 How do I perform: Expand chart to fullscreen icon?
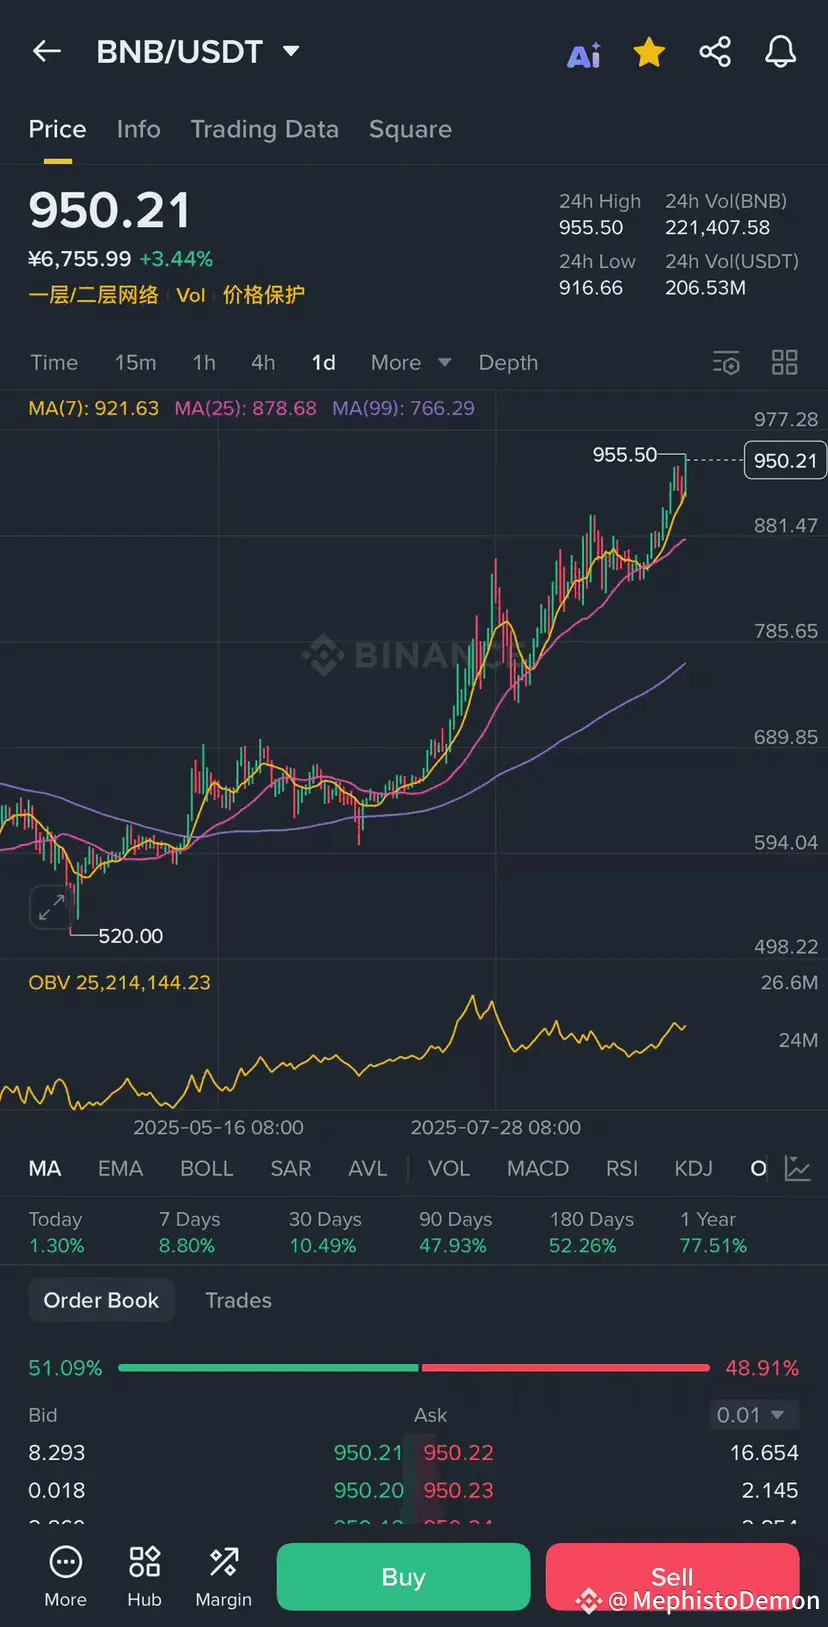coord(51,907)
